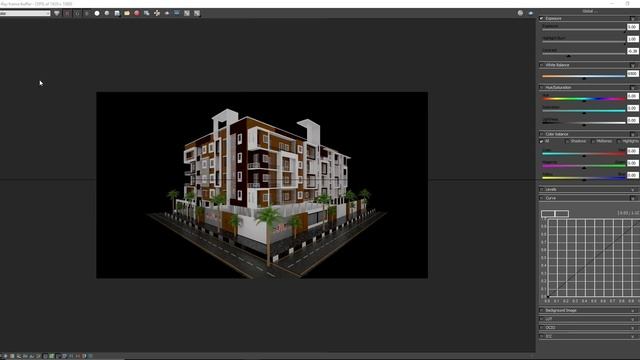This screenshot has width=640, height=360.
Task: Toggle the red channel view icon
Action: [x=67, y=13]
